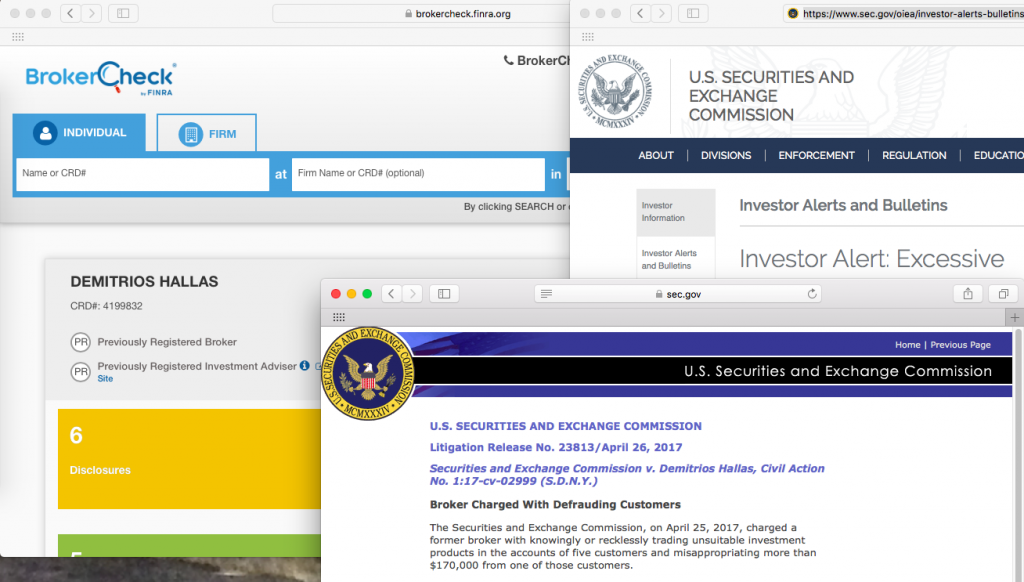Image resolution: width=1024 pixels, height=582 pixels.
Task: Go forward in the SEC investor alerts window
Action: pyautogui.click(x=661, y=13)
